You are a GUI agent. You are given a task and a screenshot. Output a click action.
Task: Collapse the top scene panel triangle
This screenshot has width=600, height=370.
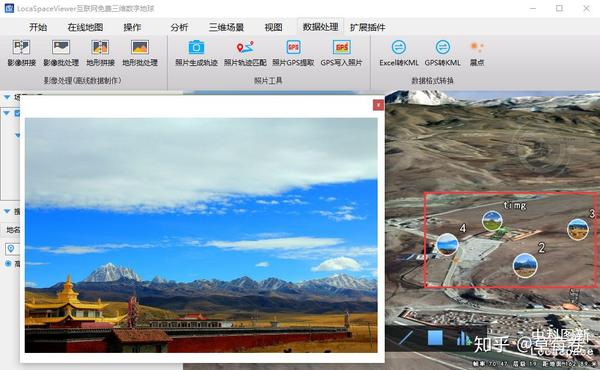pos(7,98)
